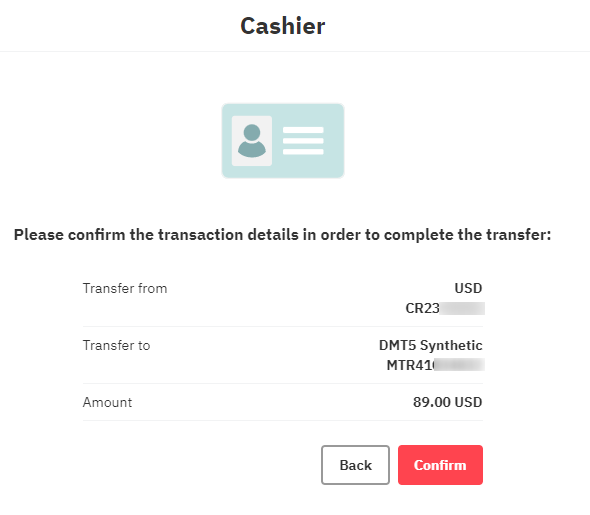The width and height of the screenshot is (590, 515).
Task: Click the red Confirm button
Action: 440,465
